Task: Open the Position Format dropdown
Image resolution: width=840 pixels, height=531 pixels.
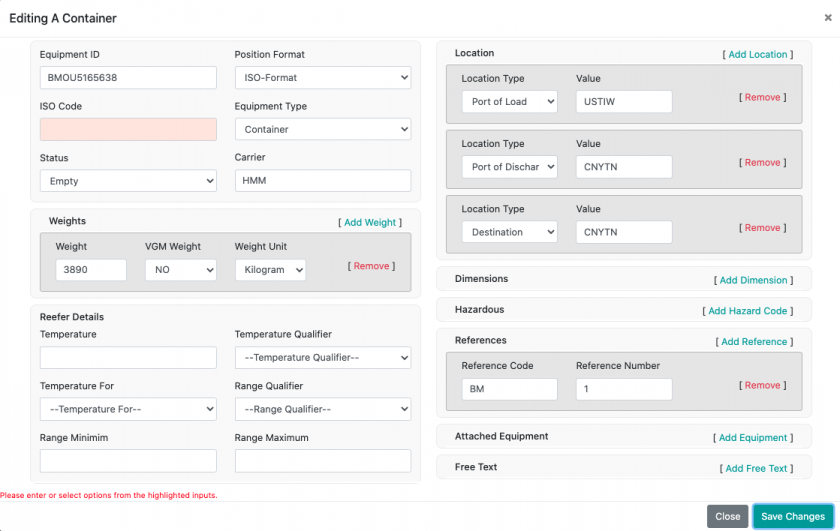Action: [322, 77]
